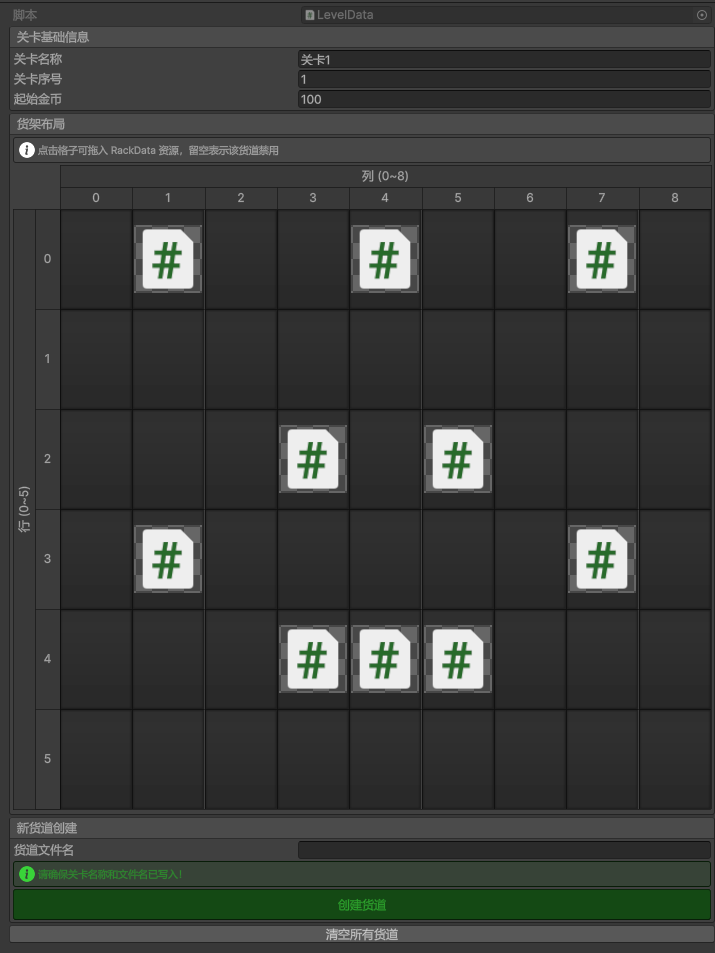Click the empty cell at row 0, column 8
The image size is (715, 953).
point(675,259)
